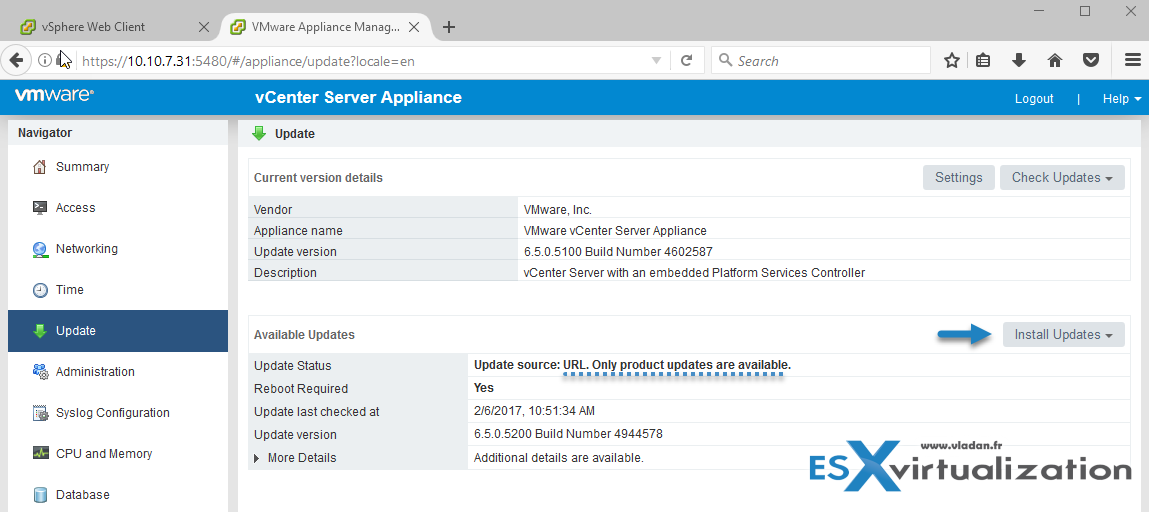Open the Check Updates dropdown
1149x512 pixels.
pos(1062,177)
